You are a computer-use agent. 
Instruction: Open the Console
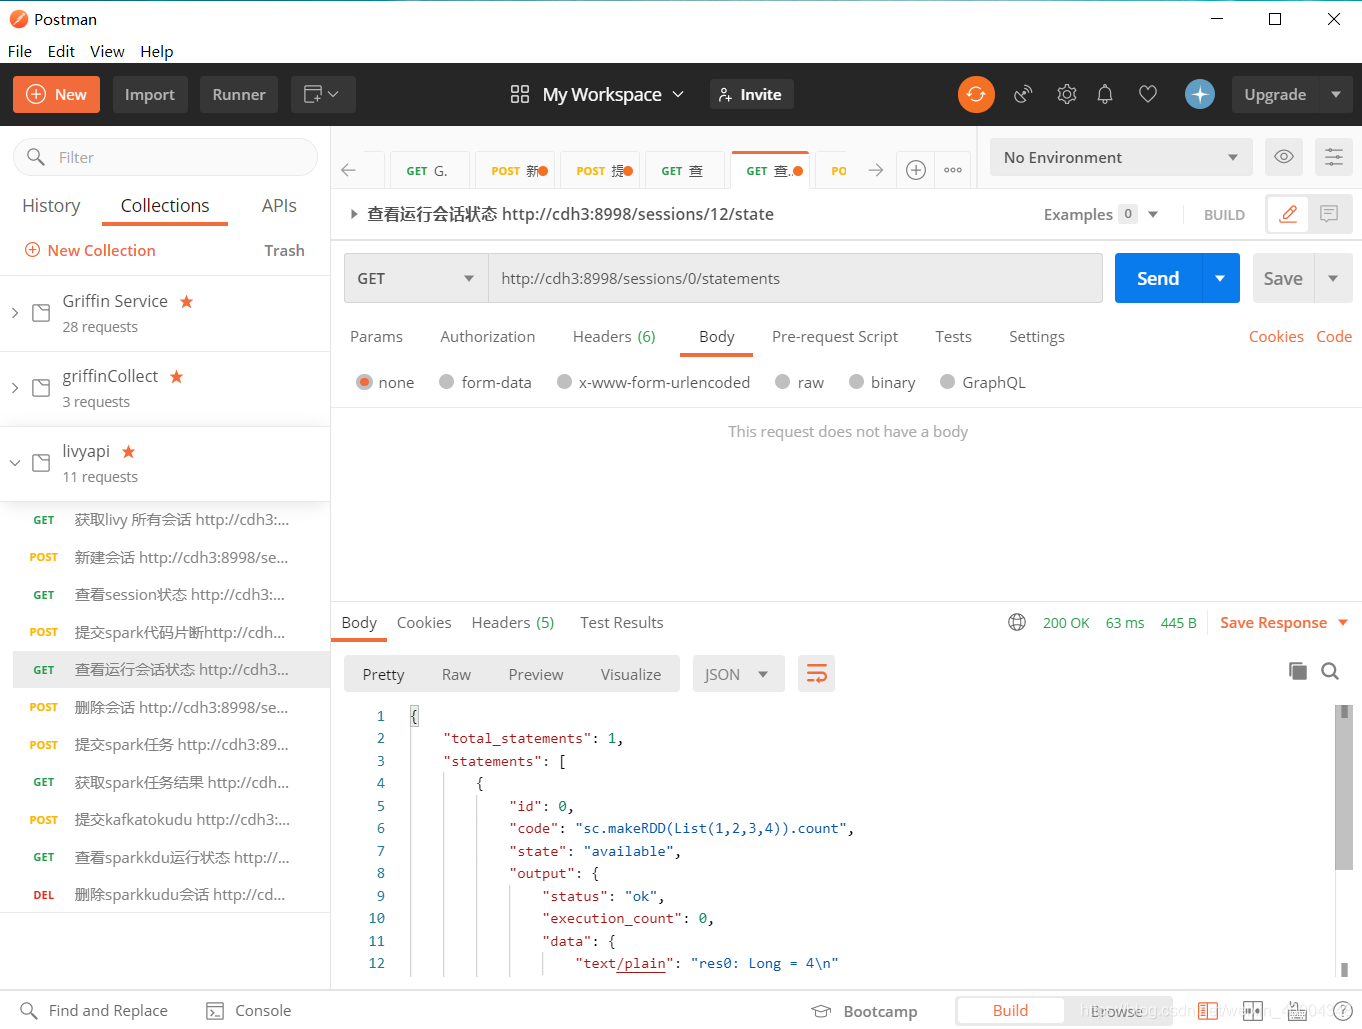(249, 1011)
